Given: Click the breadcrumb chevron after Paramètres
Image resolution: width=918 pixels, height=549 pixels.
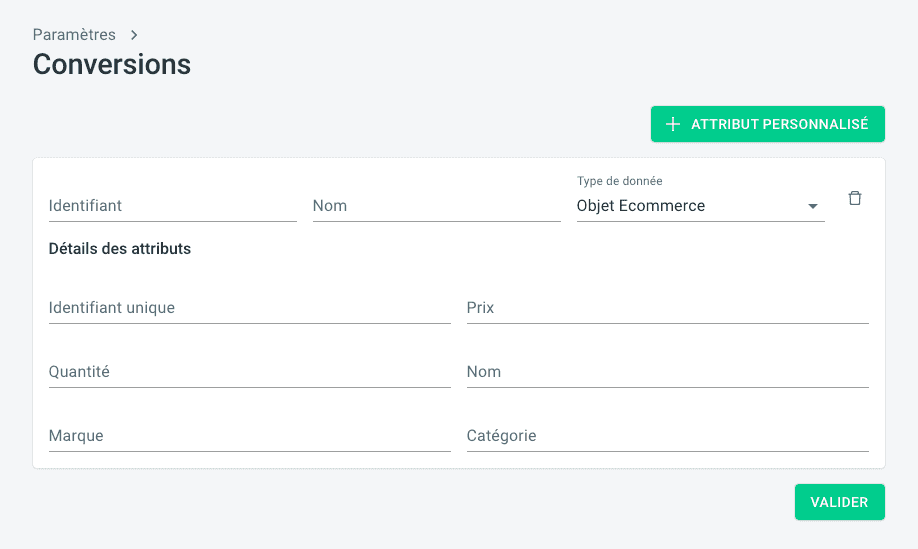Looking at the screenshot, I should click(x=134, y=35).
